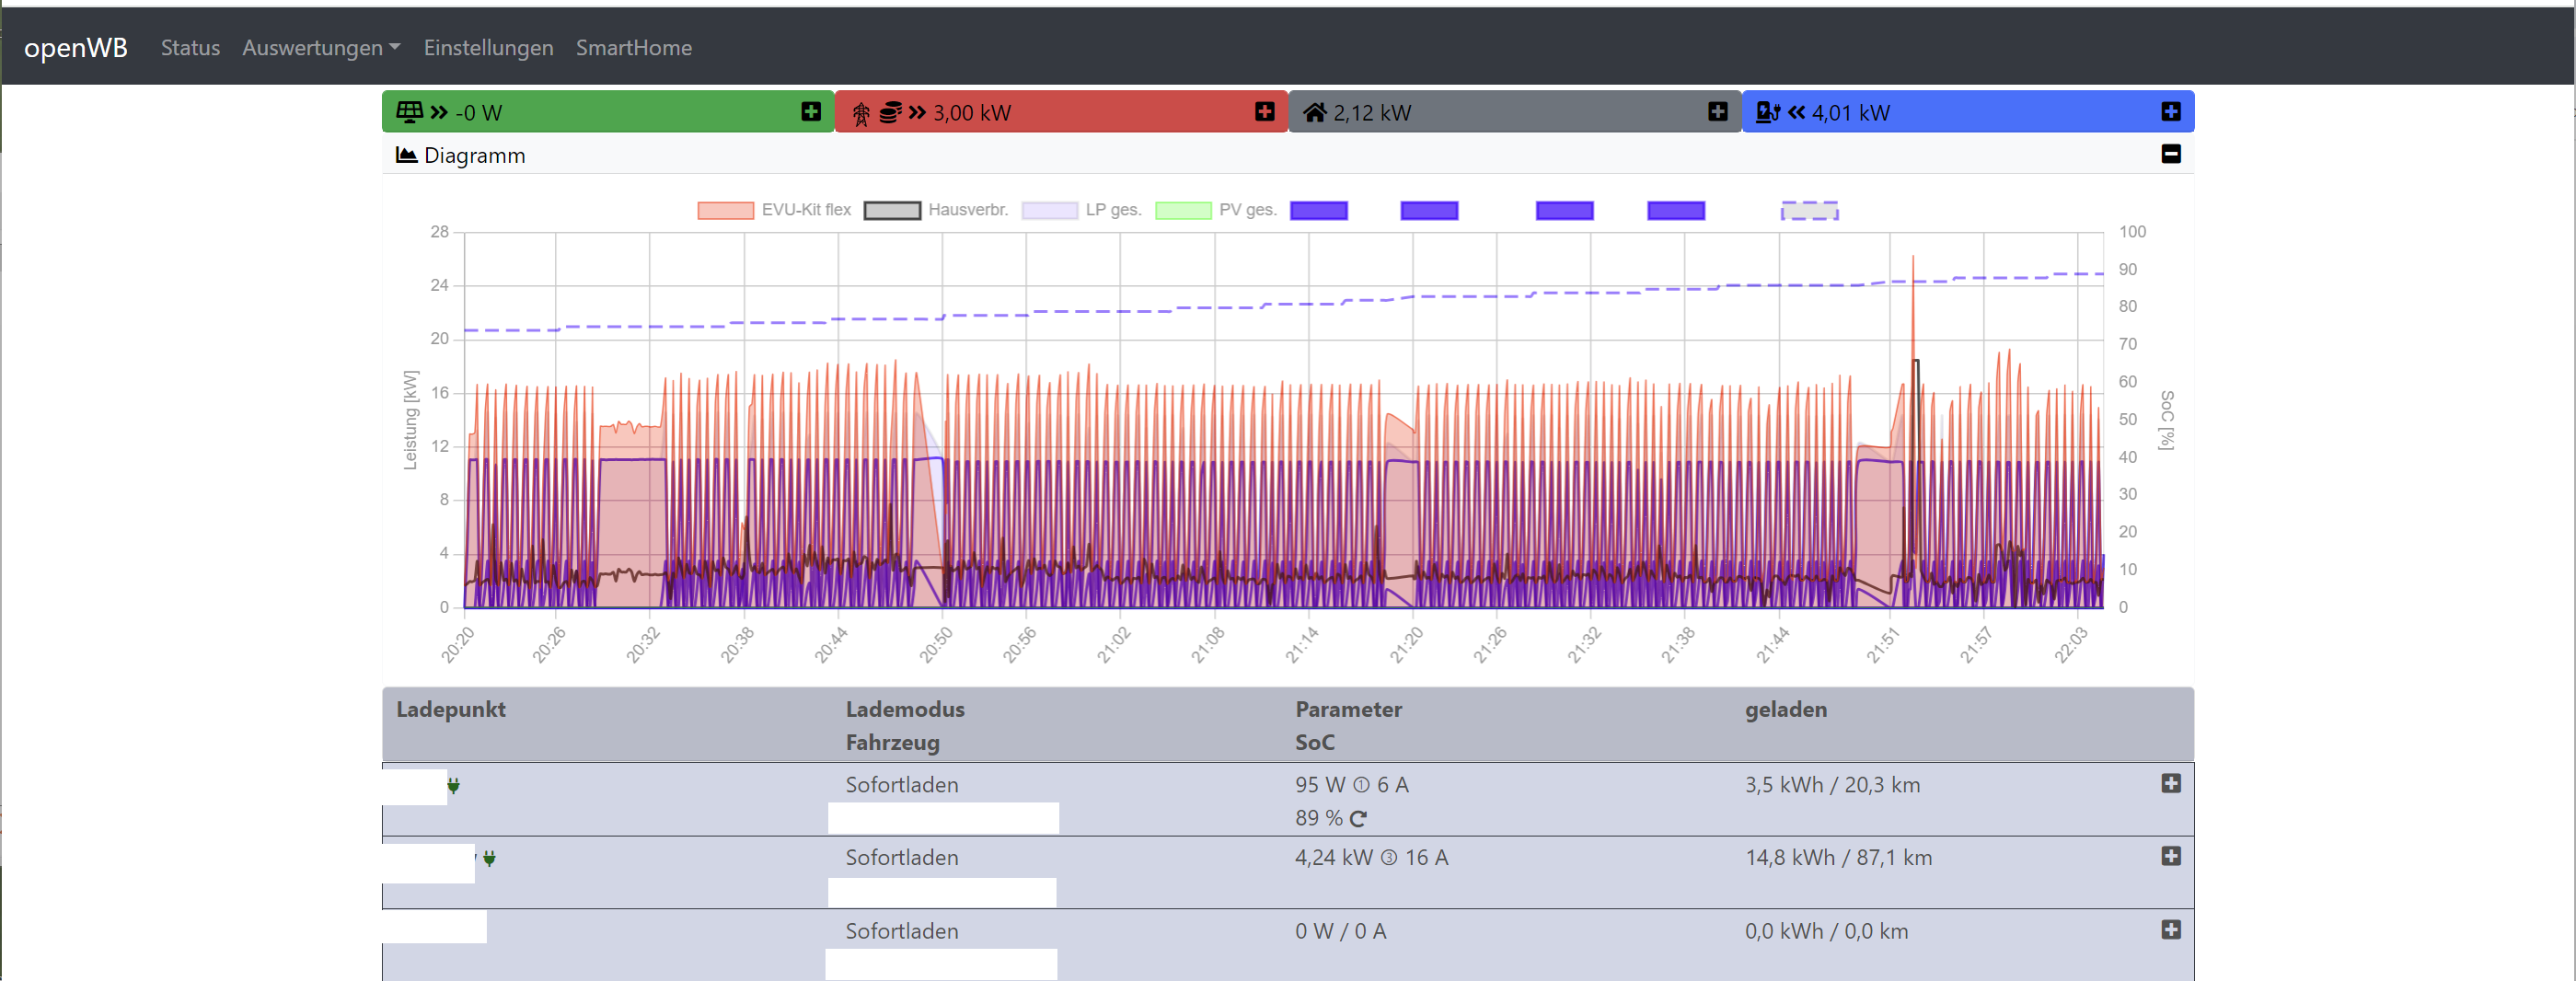Go to Einstellungen in navigation bar

click(x=488, y=48)
